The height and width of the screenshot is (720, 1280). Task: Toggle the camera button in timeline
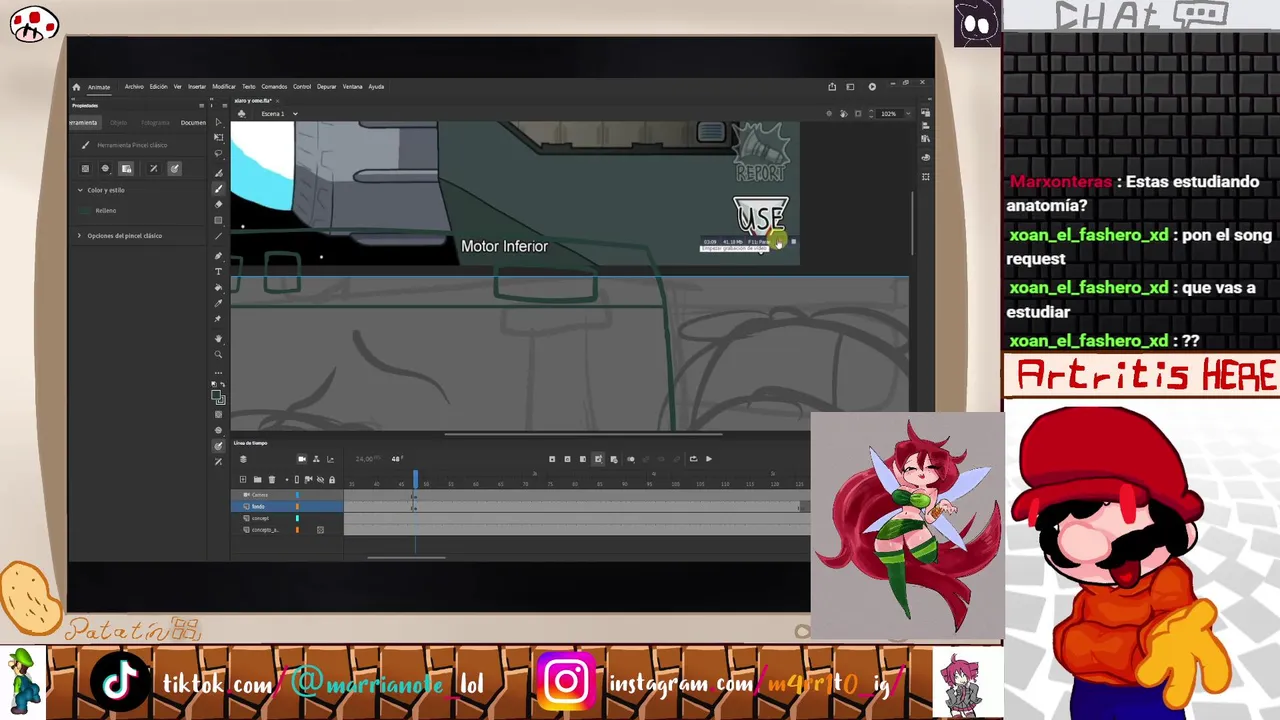(302, 459)
